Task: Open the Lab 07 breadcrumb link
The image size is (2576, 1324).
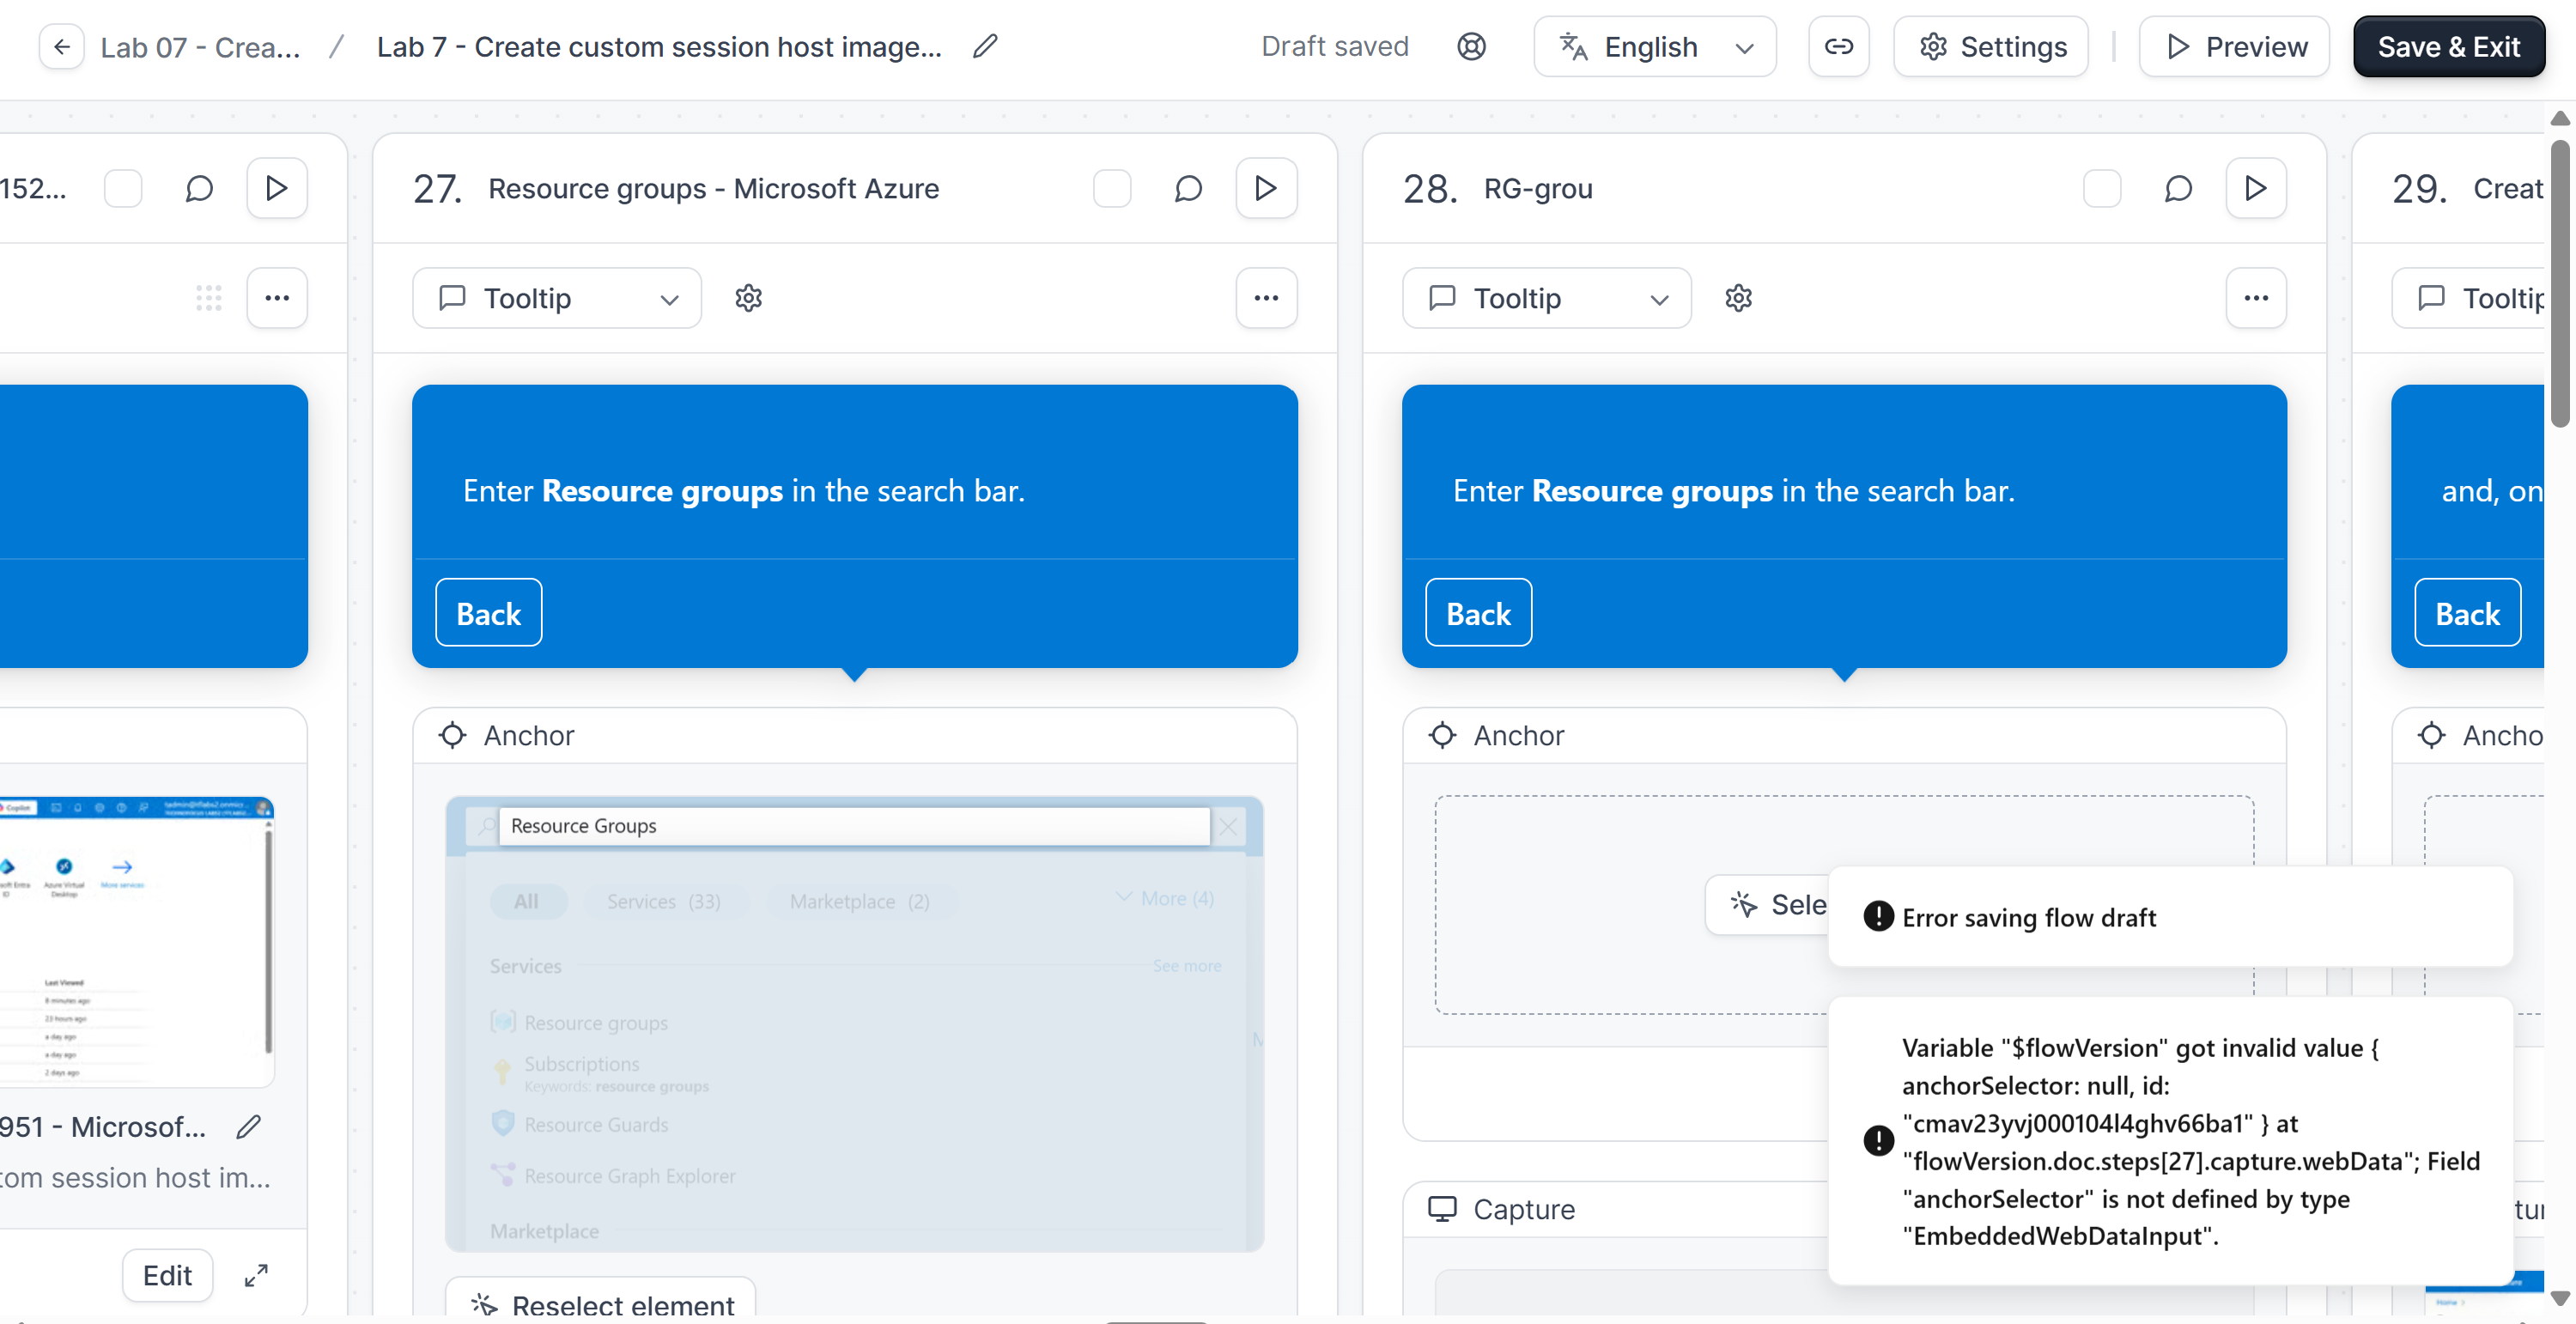Action: (x=200, y=47)
